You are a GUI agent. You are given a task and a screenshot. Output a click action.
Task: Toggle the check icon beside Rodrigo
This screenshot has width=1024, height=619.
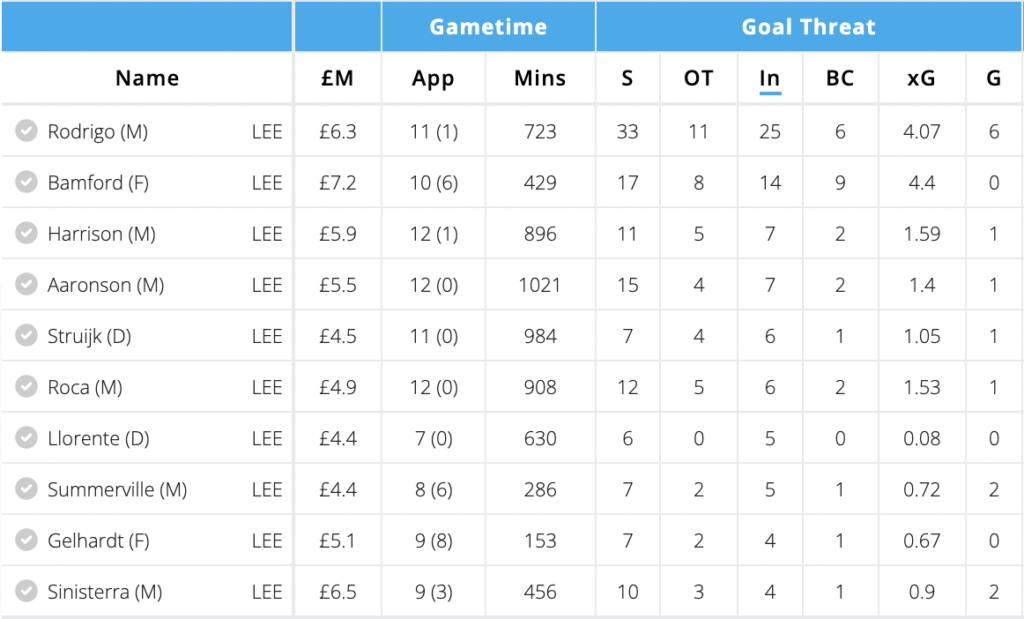coord(26,131)
